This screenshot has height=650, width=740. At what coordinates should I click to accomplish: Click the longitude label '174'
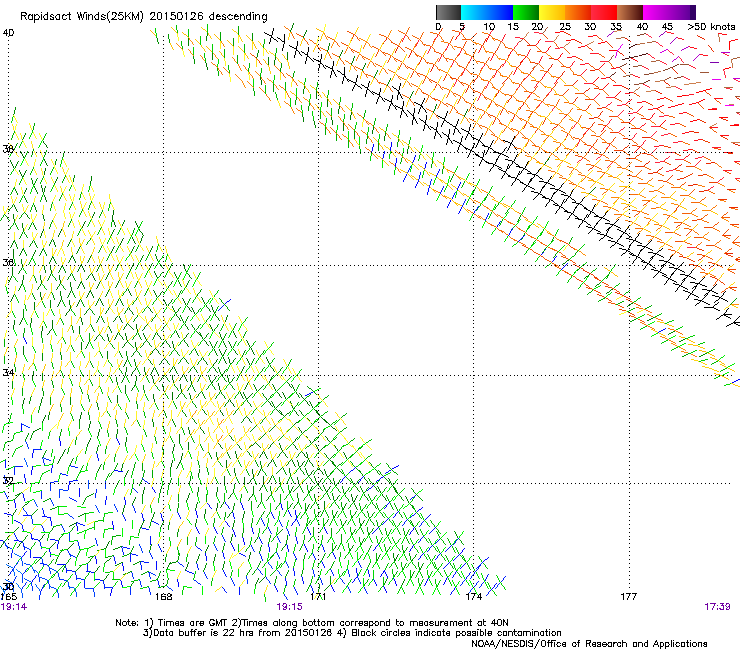474,597
